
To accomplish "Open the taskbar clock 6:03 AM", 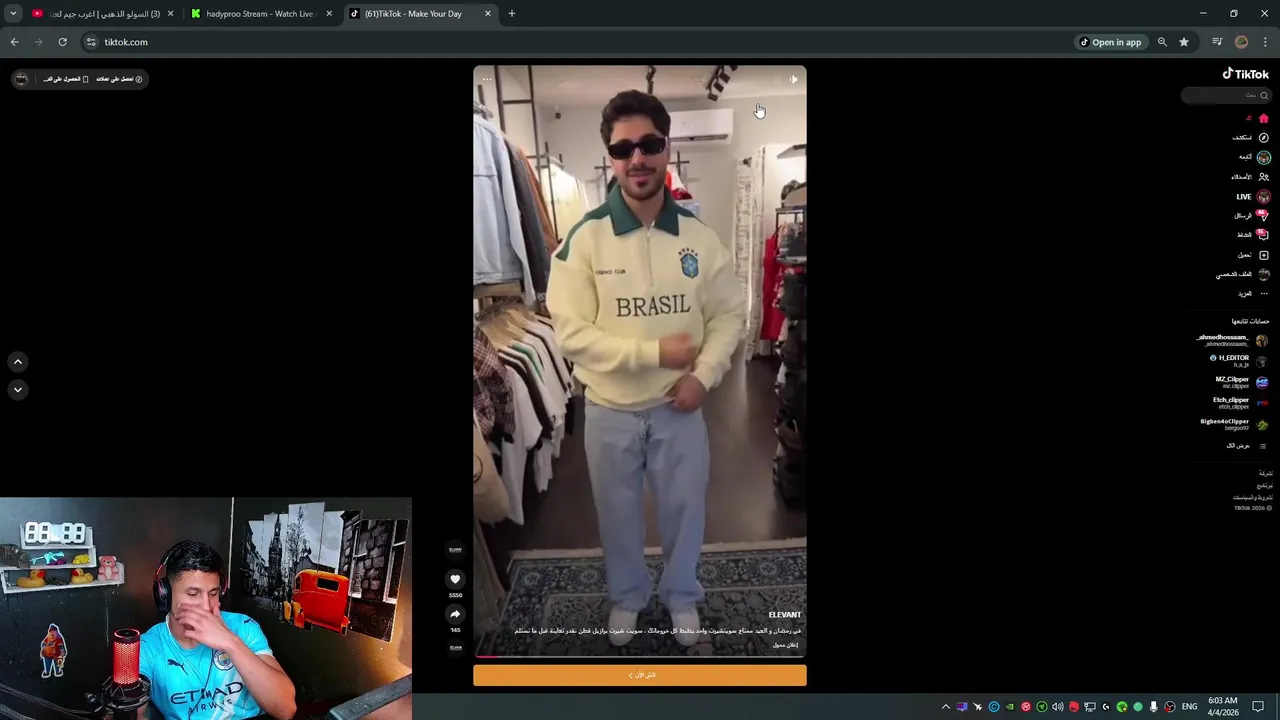I will [x=1222, y=706].
